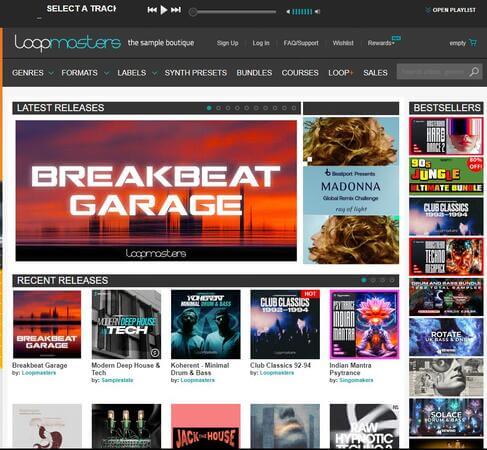Click the volume up speaker icon
487x450 pixels.
coord(317,12)
